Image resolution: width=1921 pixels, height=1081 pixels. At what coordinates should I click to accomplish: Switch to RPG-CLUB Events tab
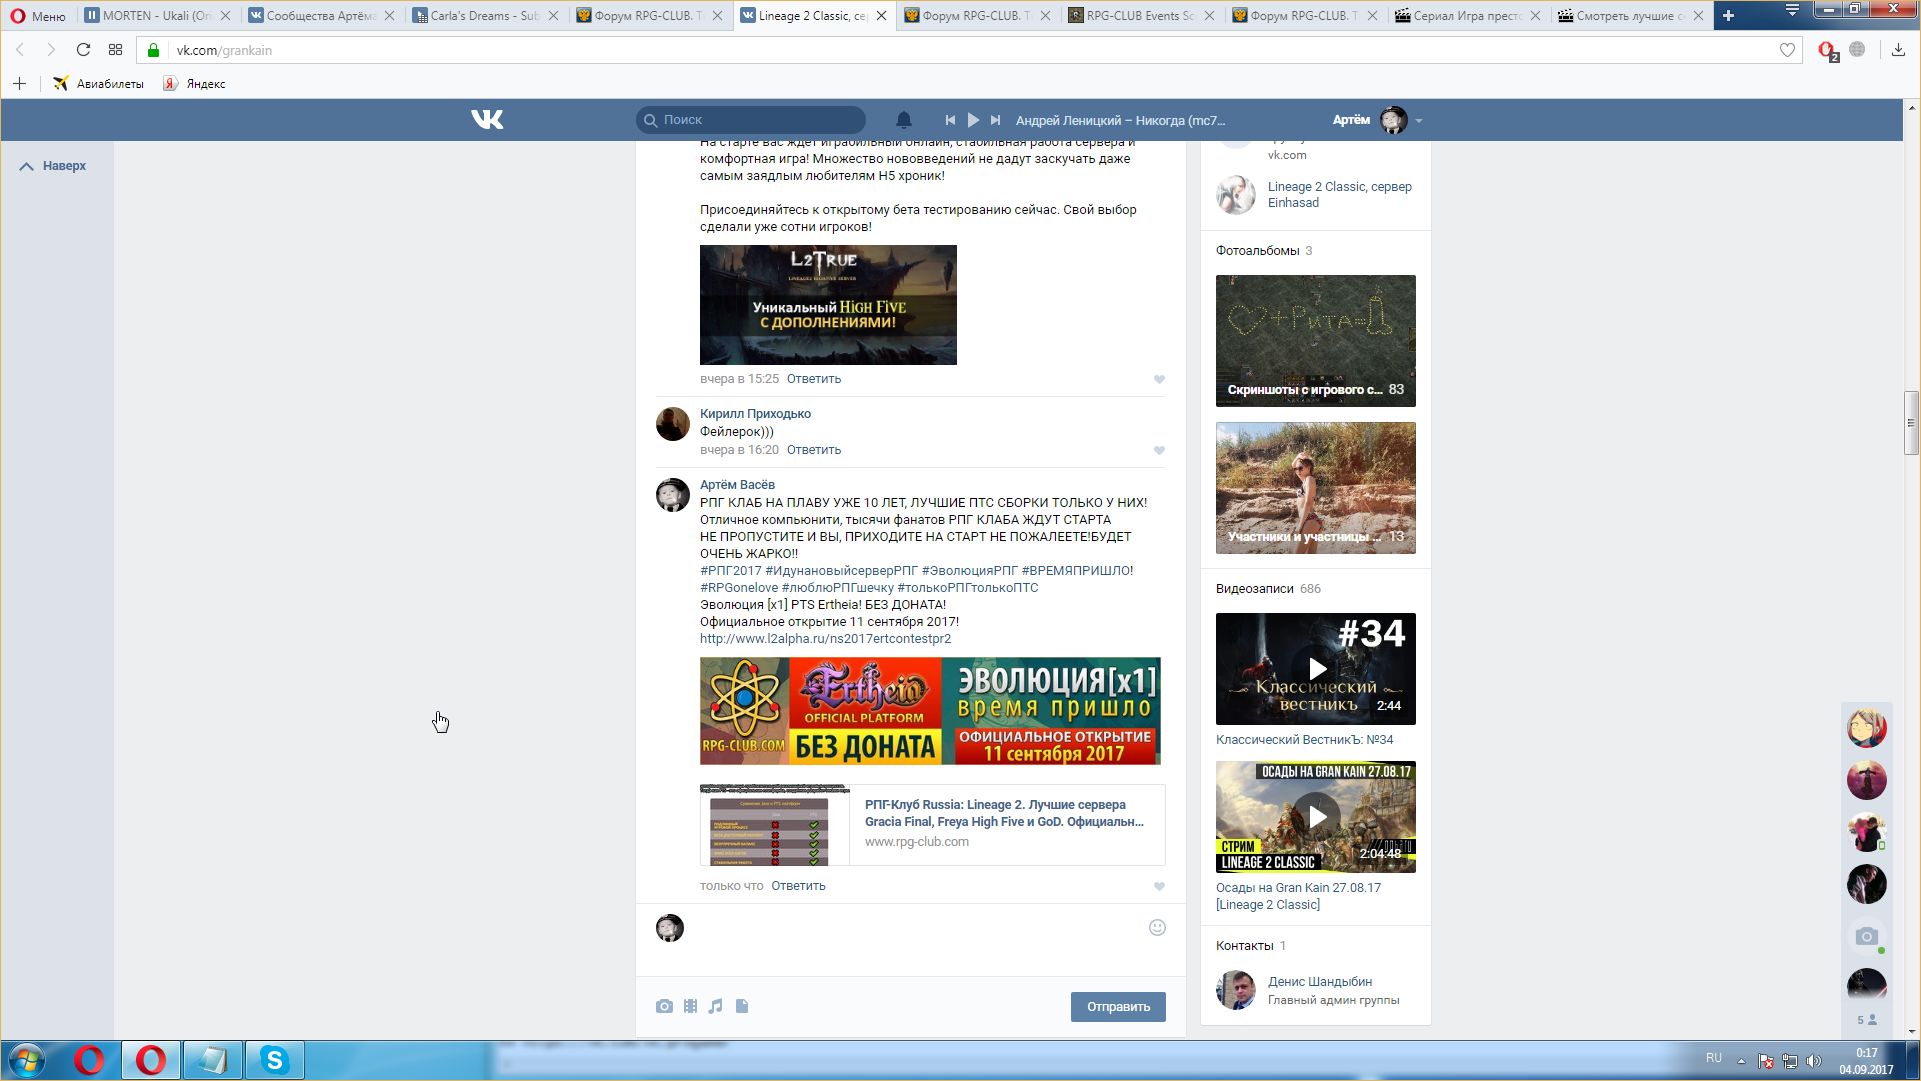[1141, 16]
